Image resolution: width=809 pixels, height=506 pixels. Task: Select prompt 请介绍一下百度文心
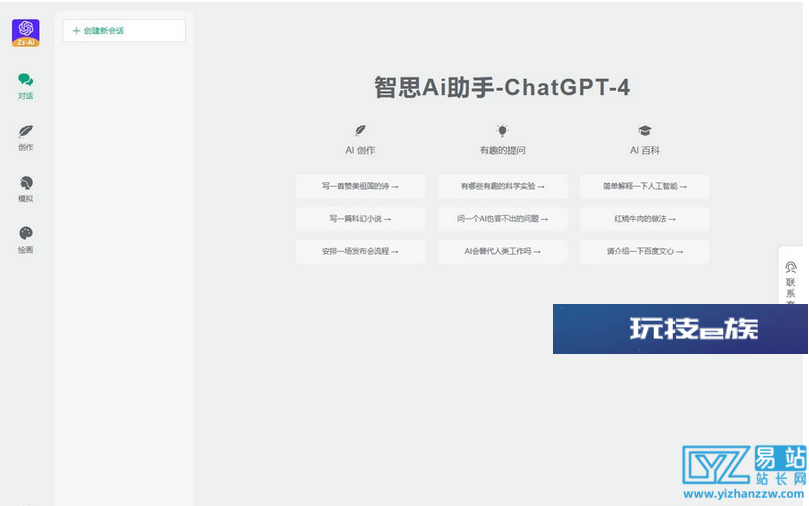[x=645, y=251]
